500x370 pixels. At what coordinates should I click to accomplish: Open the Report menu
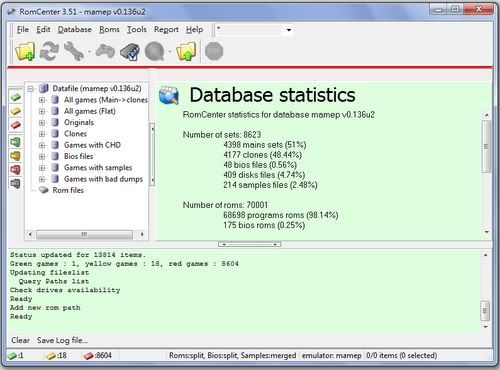[166, 30]
